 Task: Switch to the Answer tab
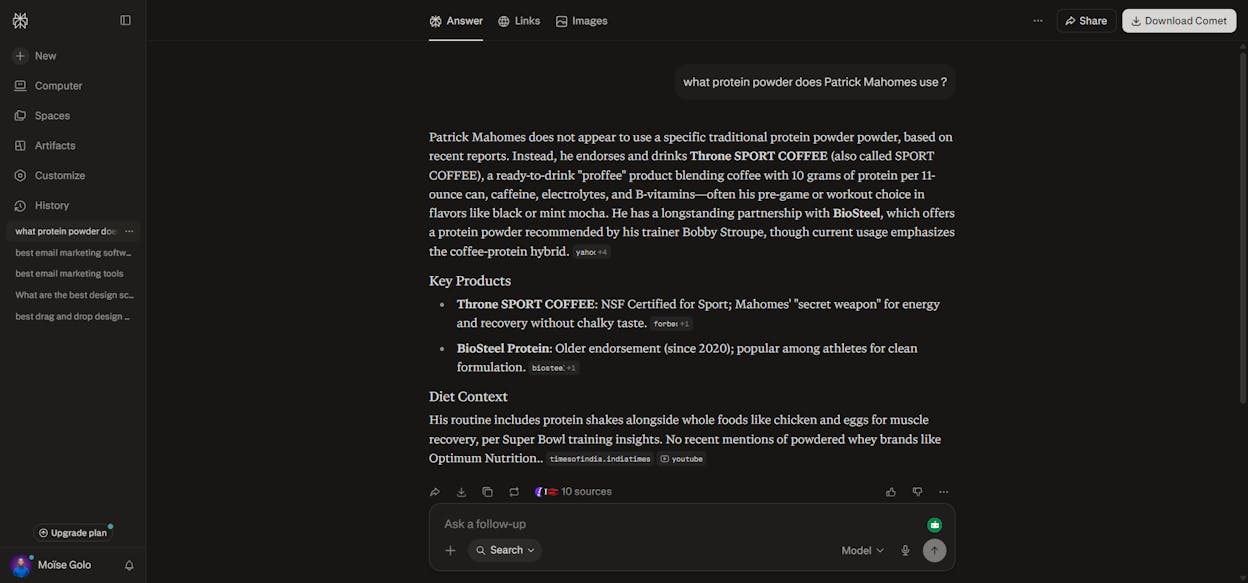tap(456, 21)
